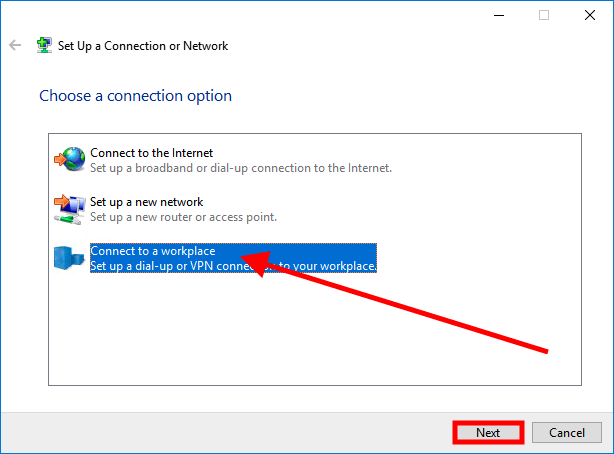
Task: Click the Choose a connection option heading
Action: tap(135, 96)
